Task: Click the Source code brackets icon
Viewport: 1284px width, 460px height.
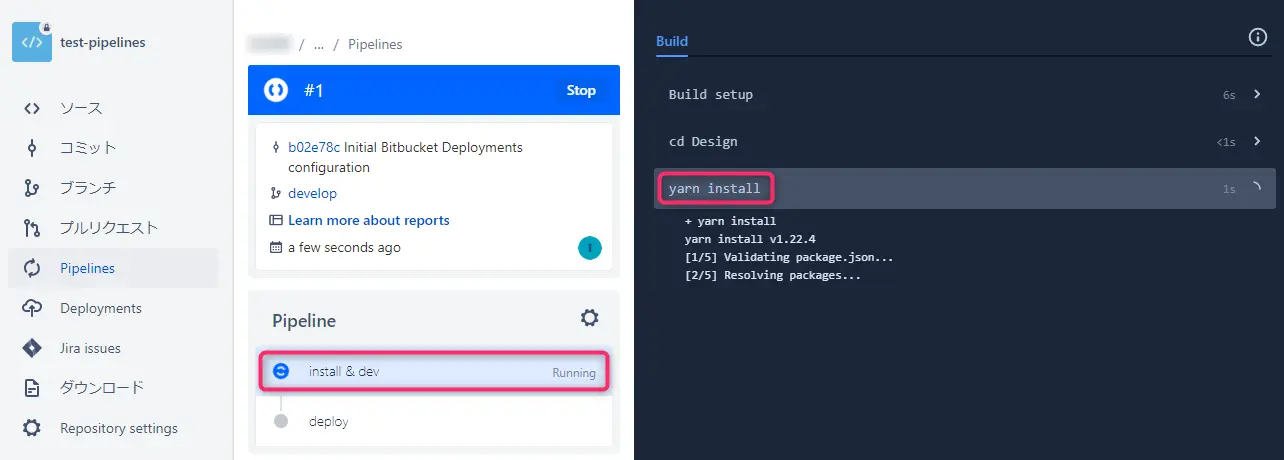Action: (x=32, y=108)
